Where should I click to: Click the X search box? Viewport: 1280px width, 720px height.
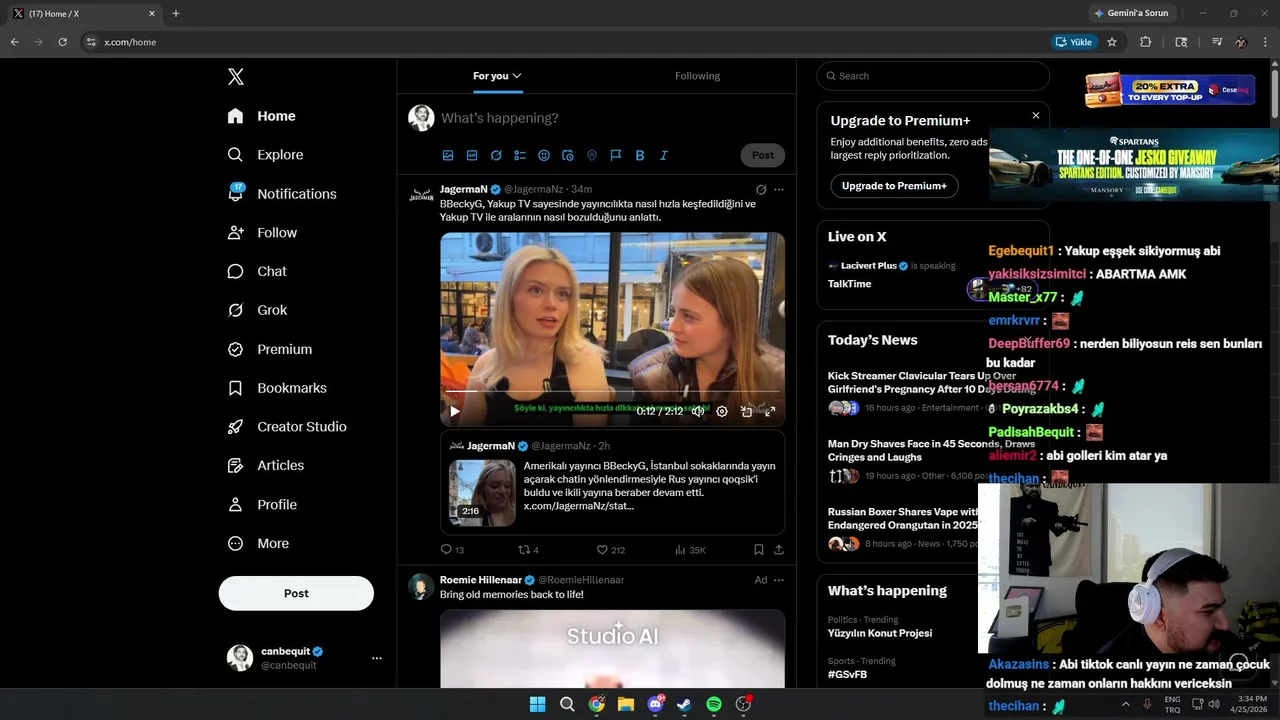[x=933, y=76]
